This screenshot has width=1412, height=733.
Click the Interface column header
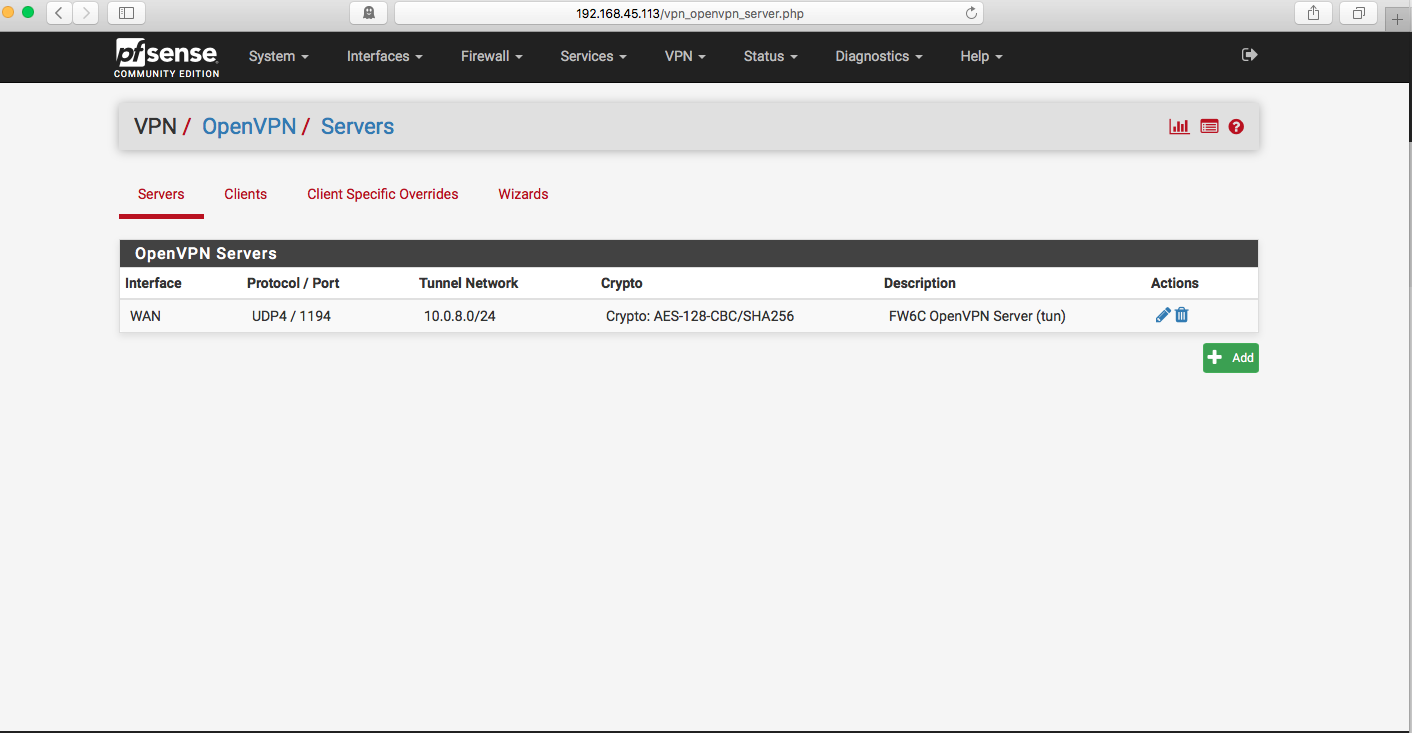(153, 283)
